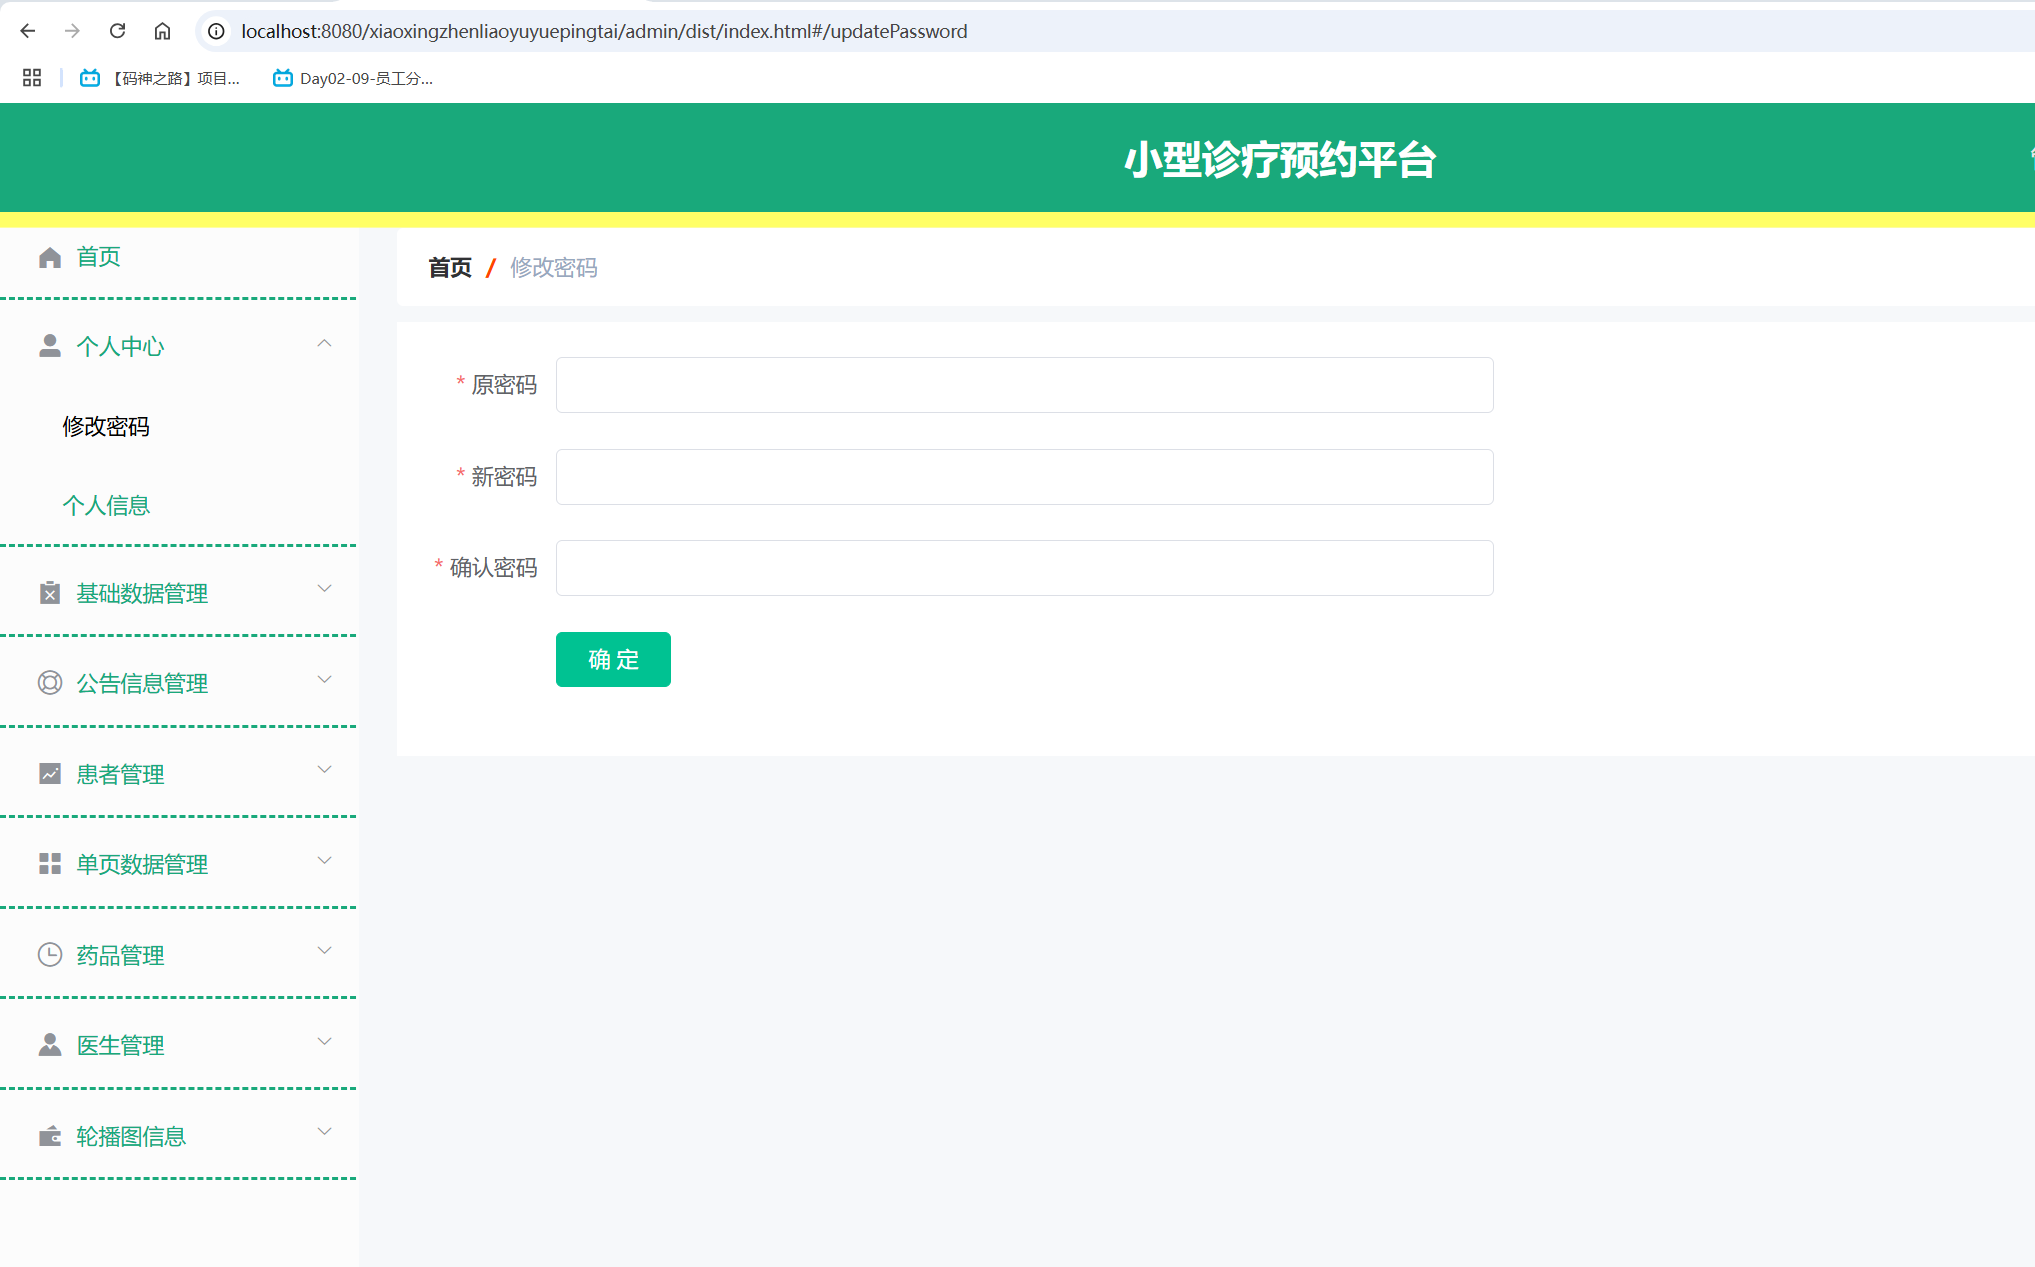The image size is (2035, 1267).
Task: Click the browser forward arrow
Action: (x=72, y=31)
